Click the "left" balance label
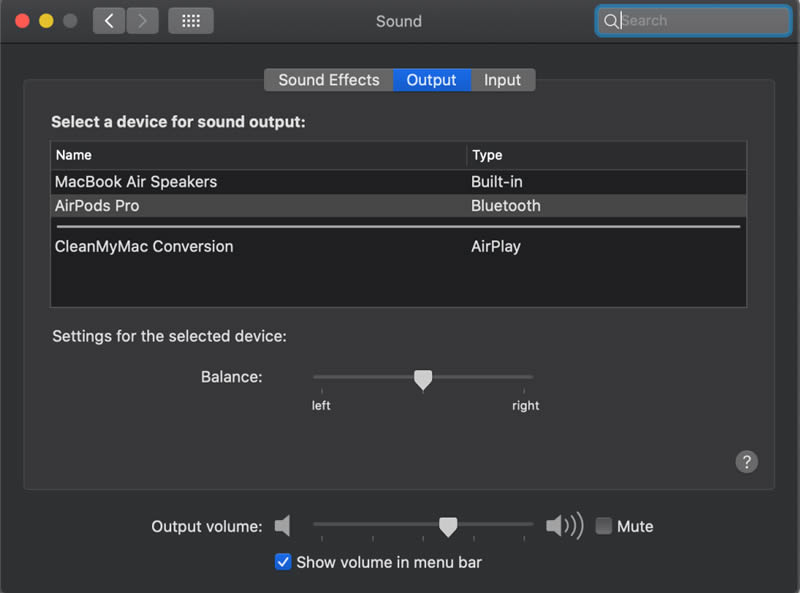Image resolution: width=800 pixels, height=593 pixels. [x=321, y=405]
